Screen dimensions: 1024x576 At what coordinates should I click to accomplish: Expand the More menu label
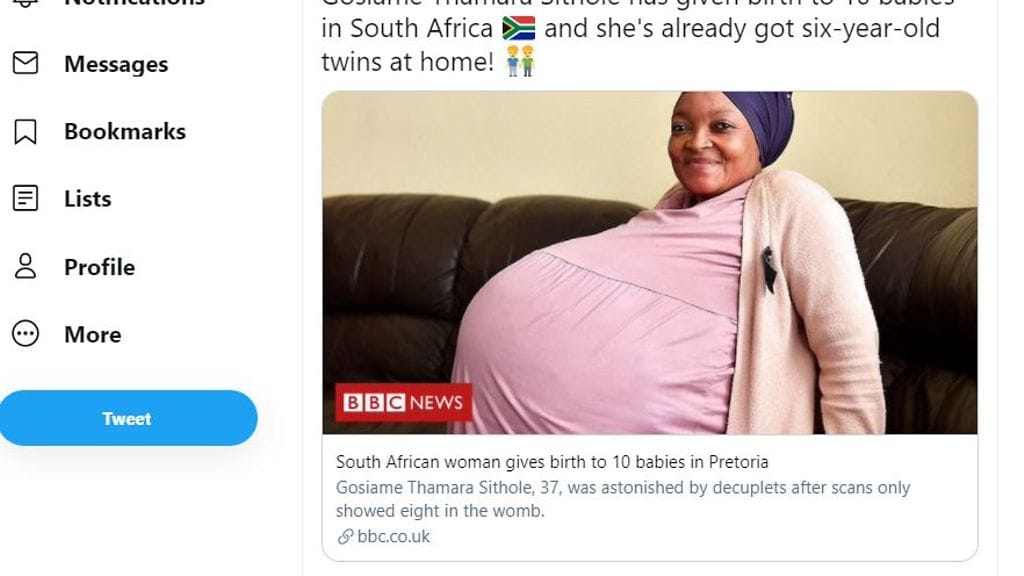pos(93,335)
